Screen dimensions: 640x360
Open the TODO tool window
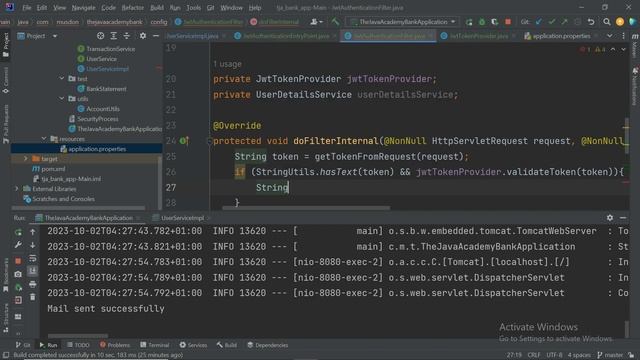(78, 345)
